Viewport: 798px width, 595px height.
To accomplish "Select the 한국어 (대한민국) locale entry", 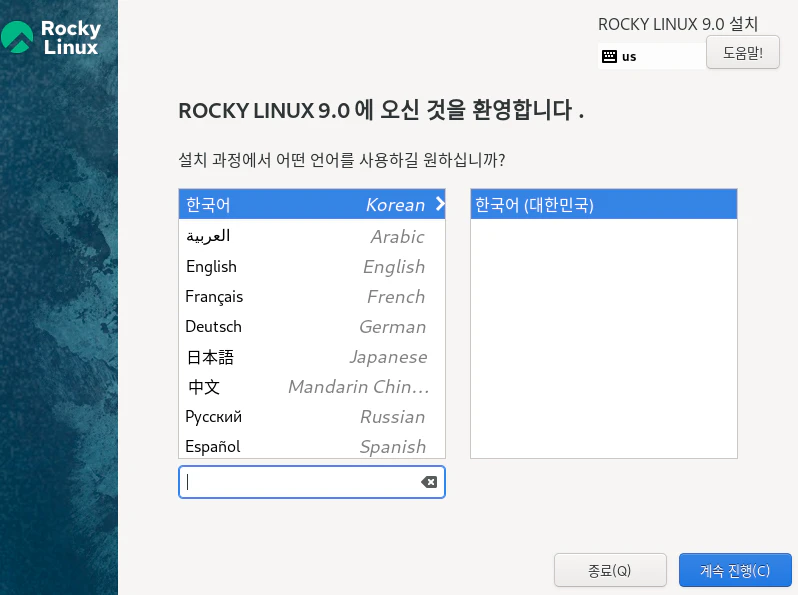I will [x=604, y=205].
